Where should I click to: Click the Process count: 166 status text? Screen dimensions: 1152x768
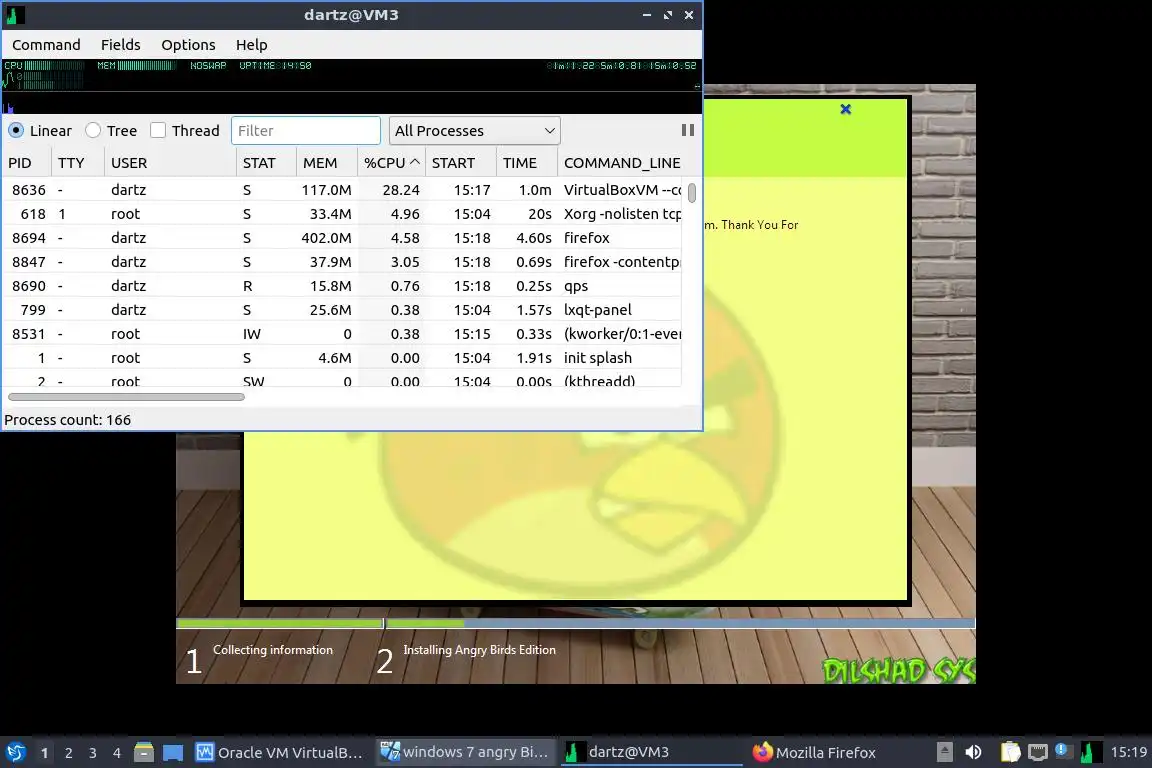click(x=68, y=420)
